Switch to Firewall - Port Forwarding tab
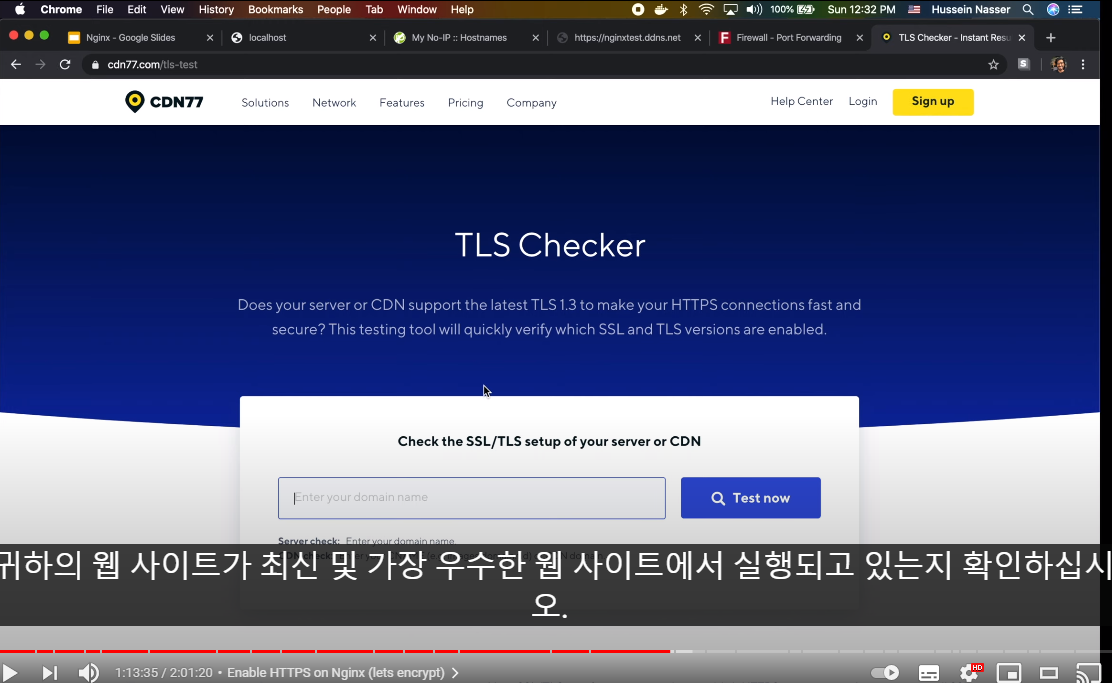This screenshot has height=683, width=1112. [x=789, y=38]
